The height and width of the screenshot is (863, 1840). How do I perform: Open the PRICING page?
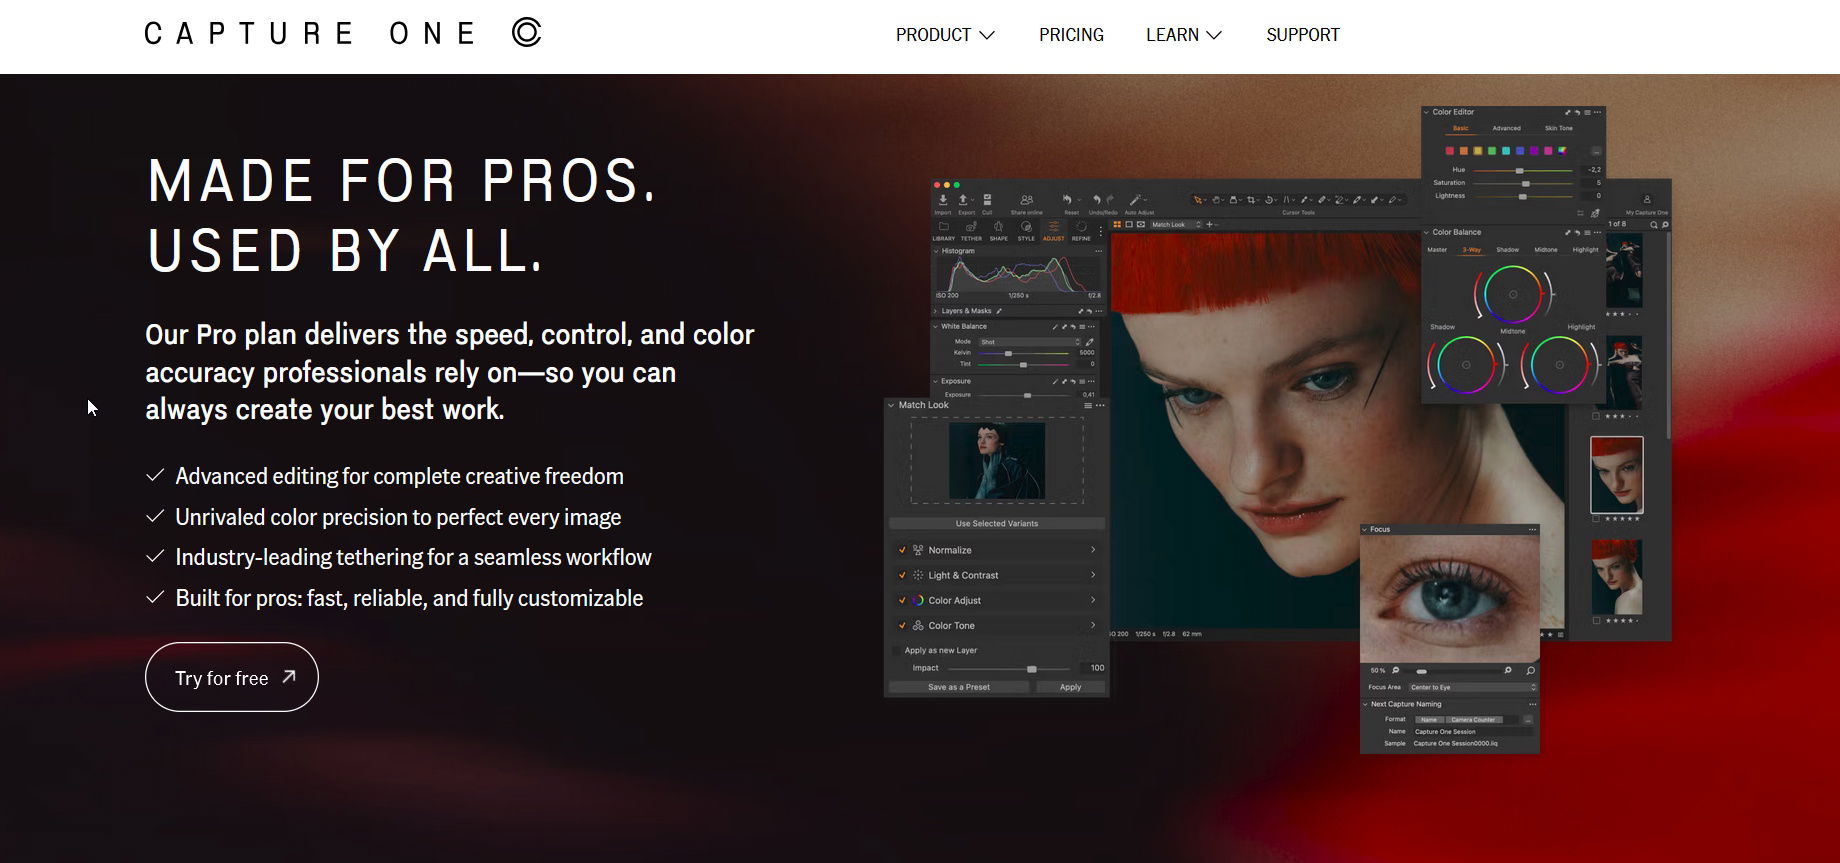1071,35
